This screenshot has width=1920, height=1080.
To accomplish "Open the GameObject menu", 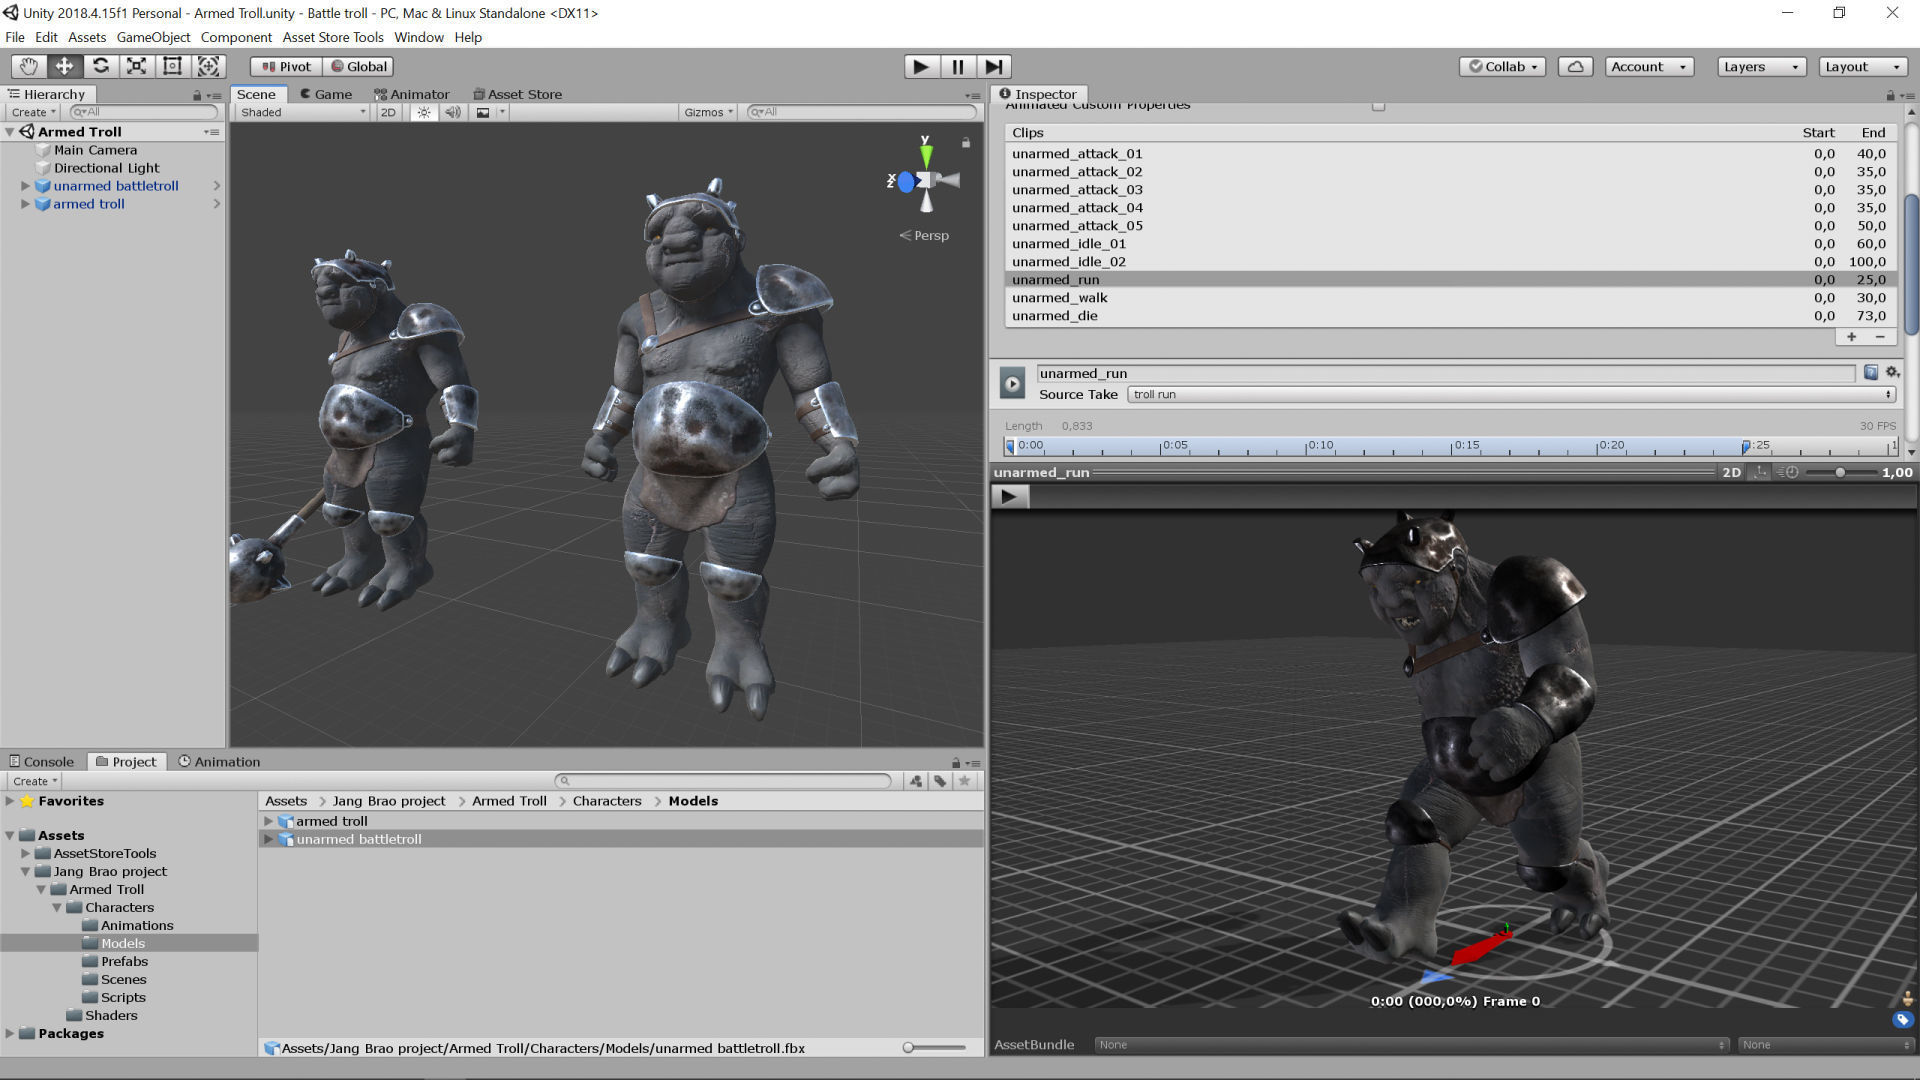I will tap(153, 37).
